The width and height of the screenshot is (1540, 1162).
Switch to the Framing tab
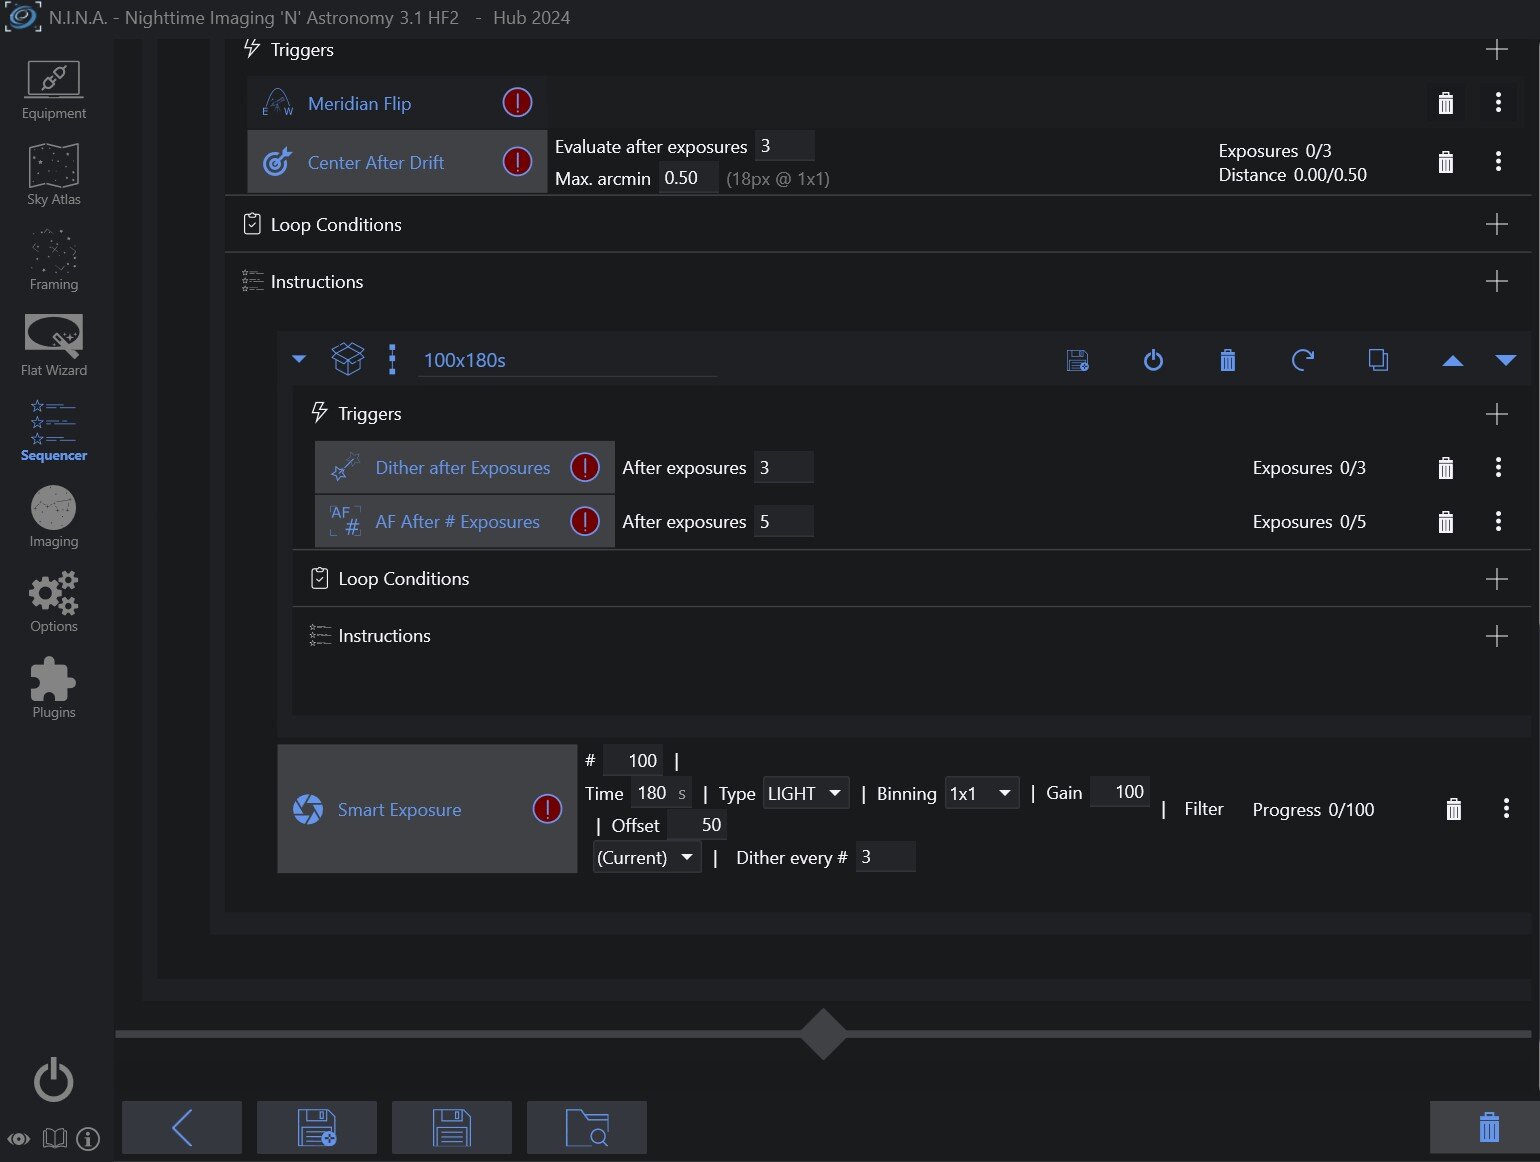[x=54, y=260]
